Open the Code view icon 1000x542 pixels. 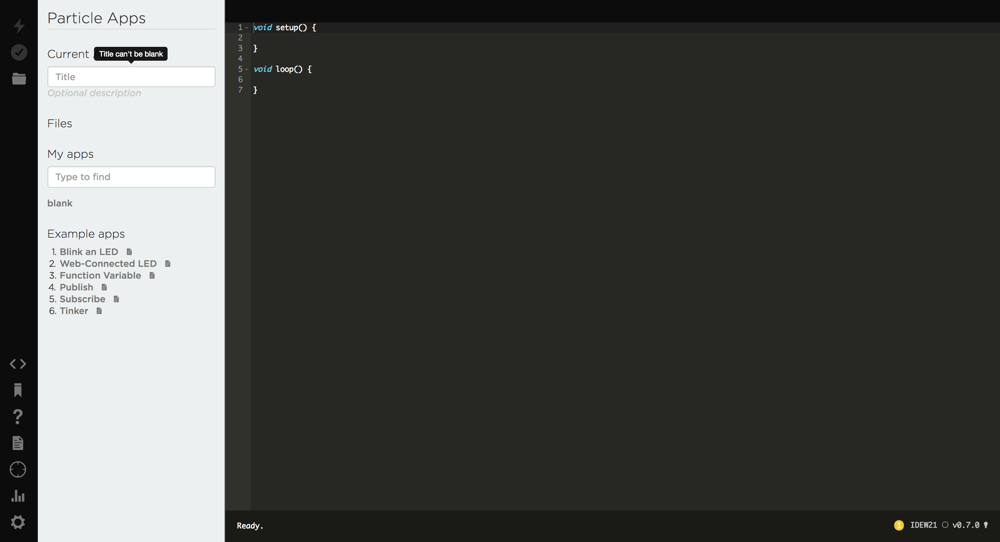pyautogui.click(x=18, y=364)
